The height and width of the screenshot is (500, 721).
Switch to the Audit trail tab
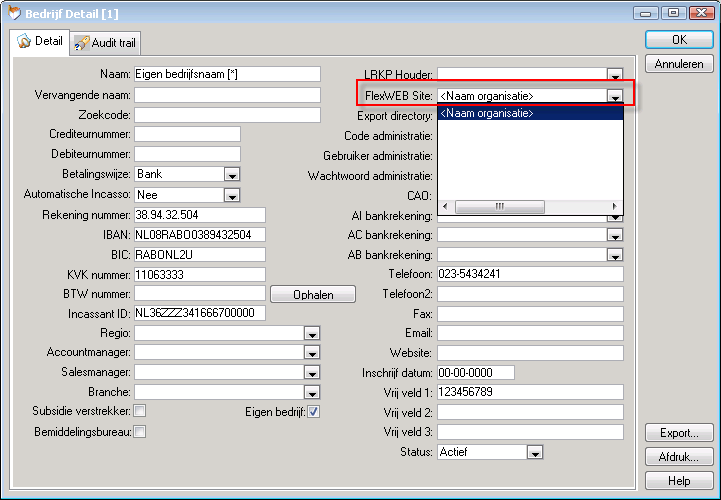coord(106,43)
